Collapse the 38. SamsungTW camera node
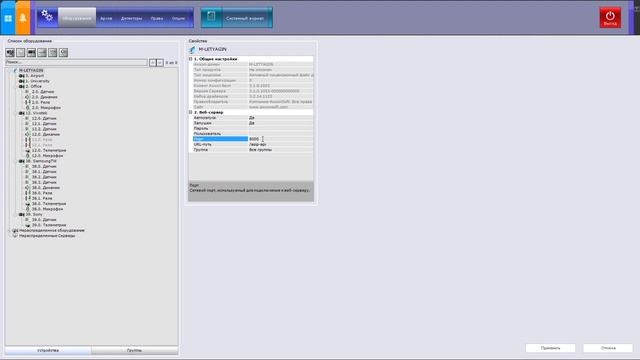 point(16,161)
